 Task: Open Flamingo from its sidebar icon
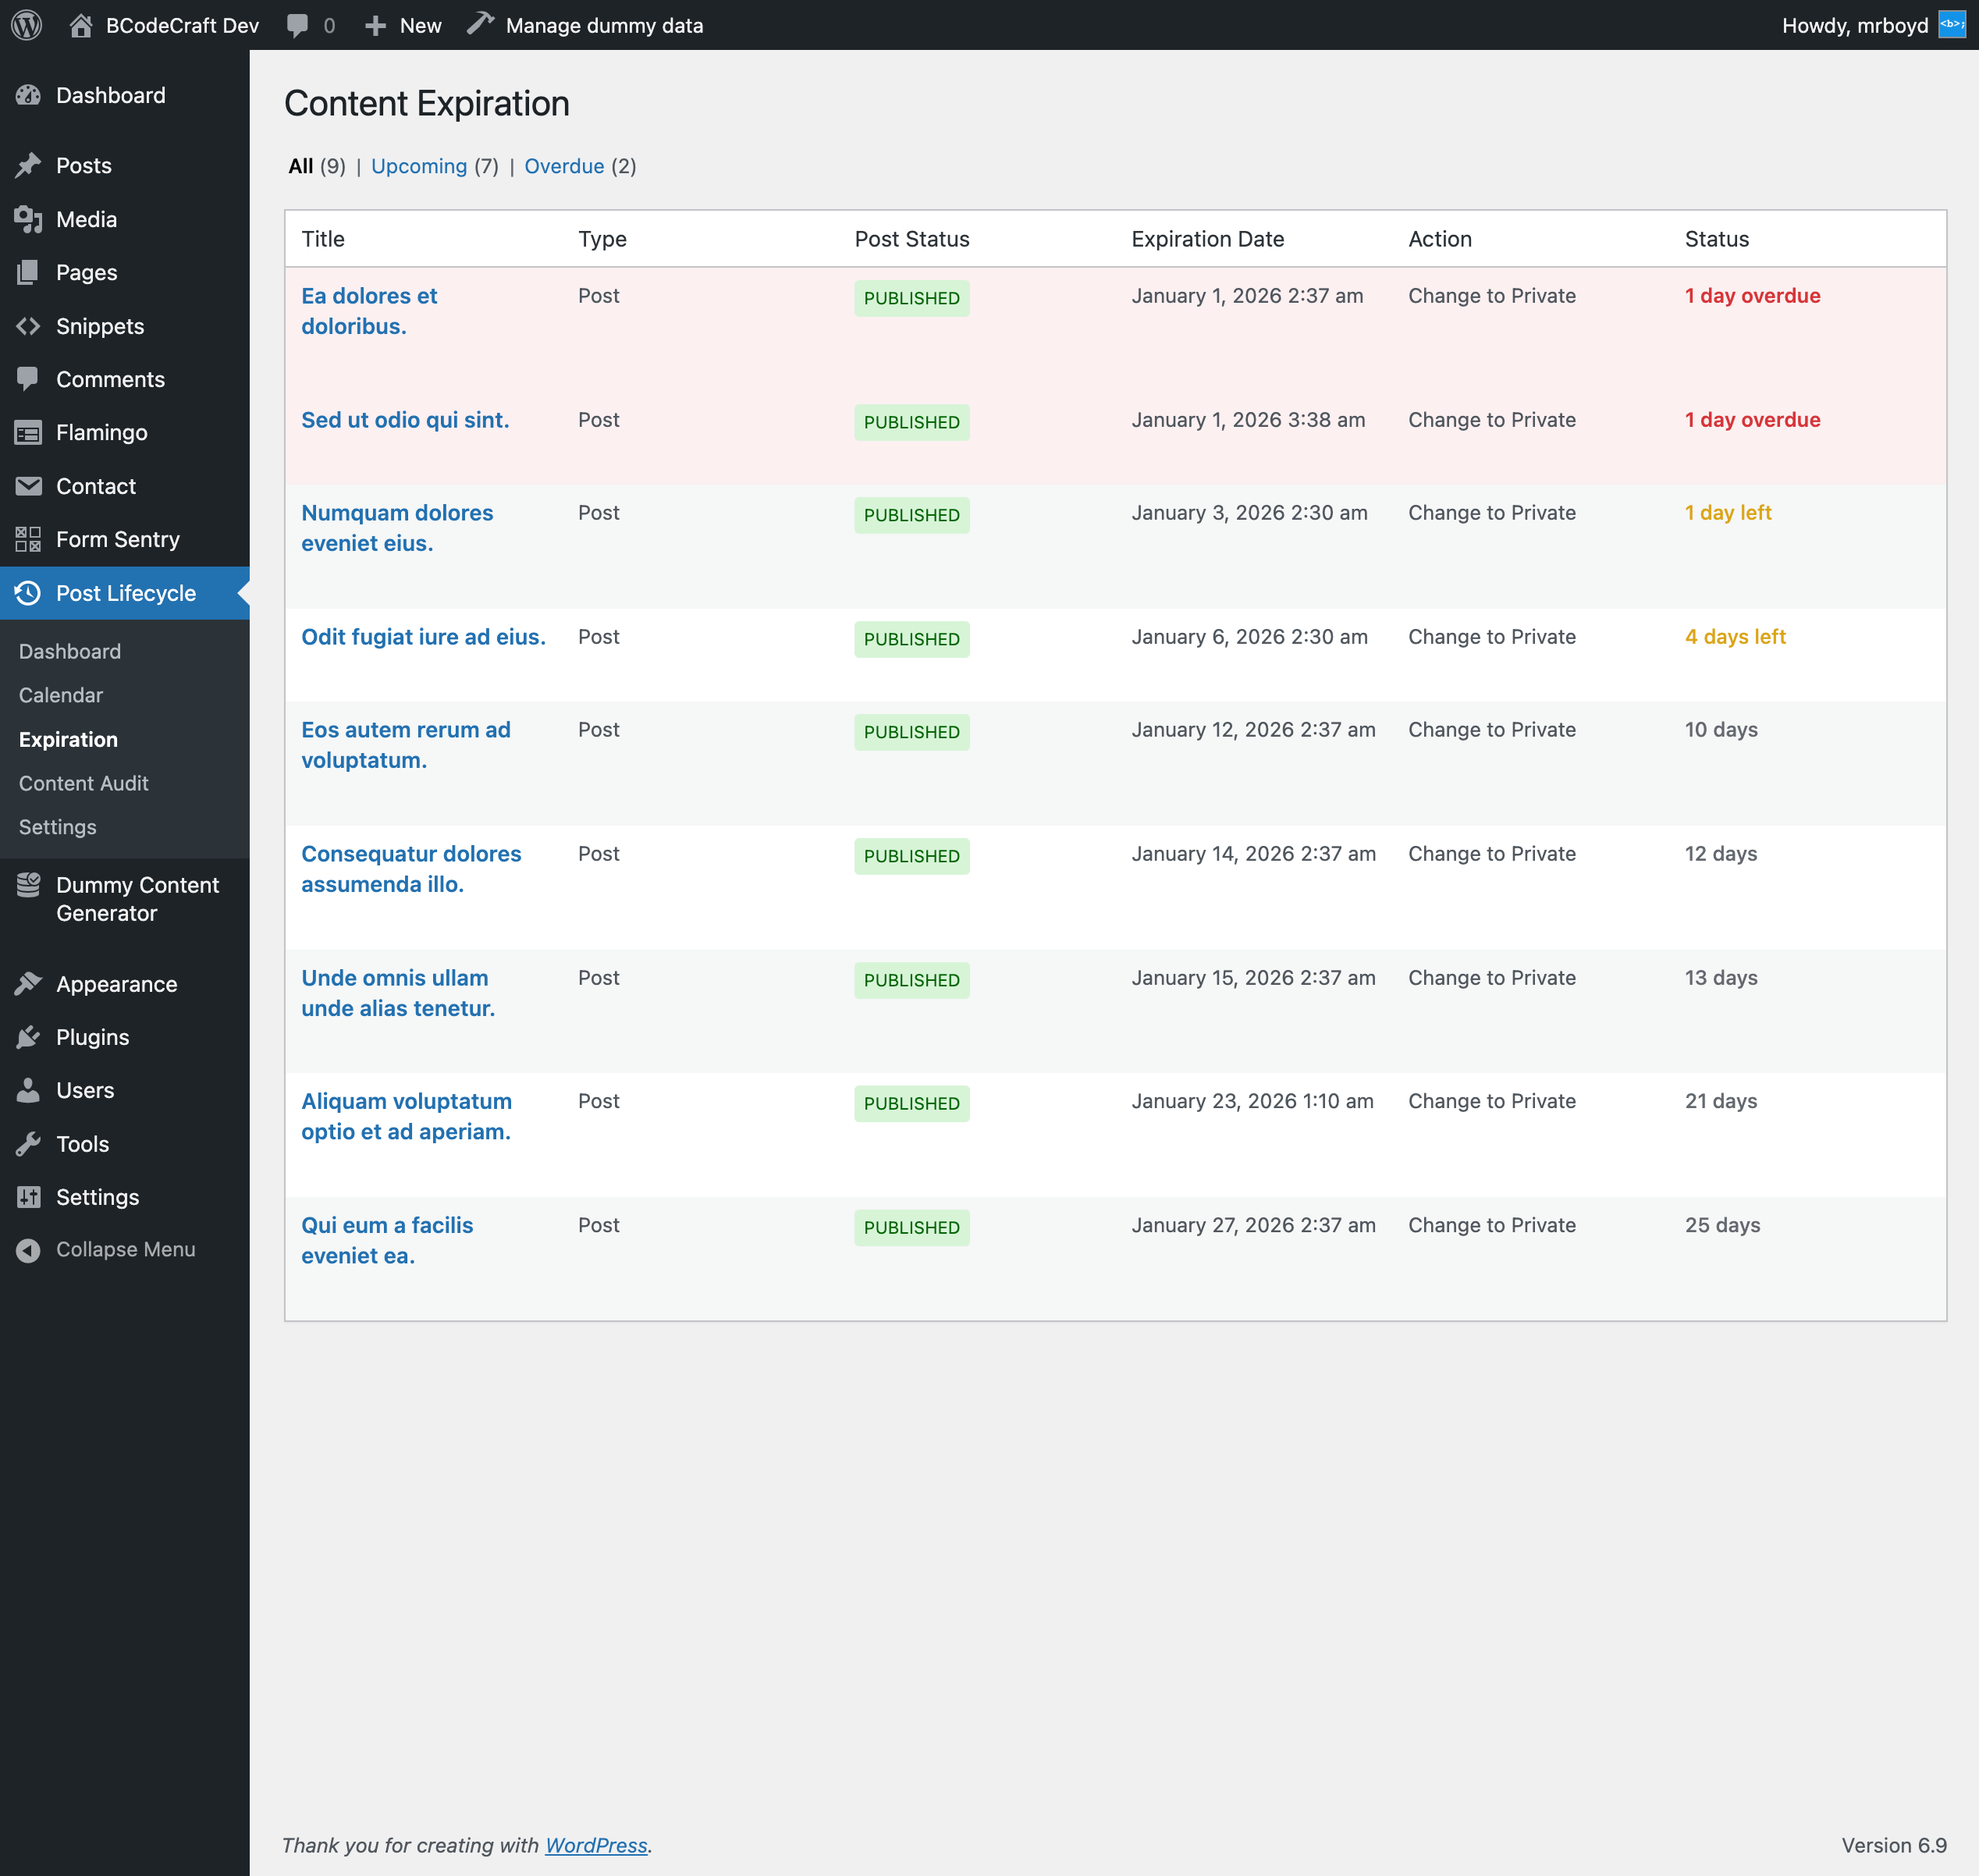28,432
